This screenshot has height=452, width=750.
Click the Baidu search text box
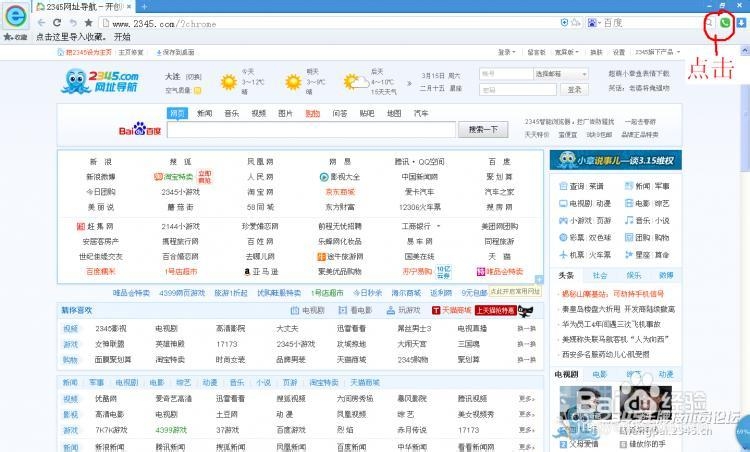coord(311,129)
